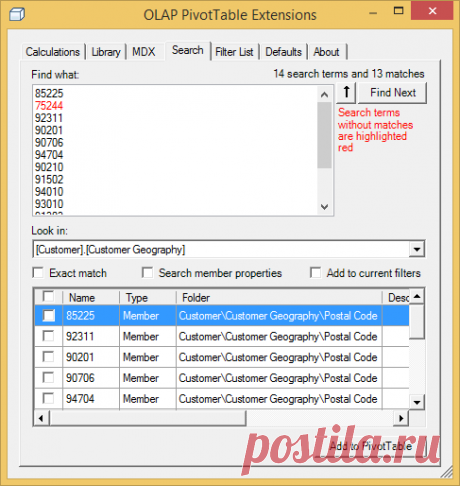Click the results vertical scrollbar thumb

point(417,321)
